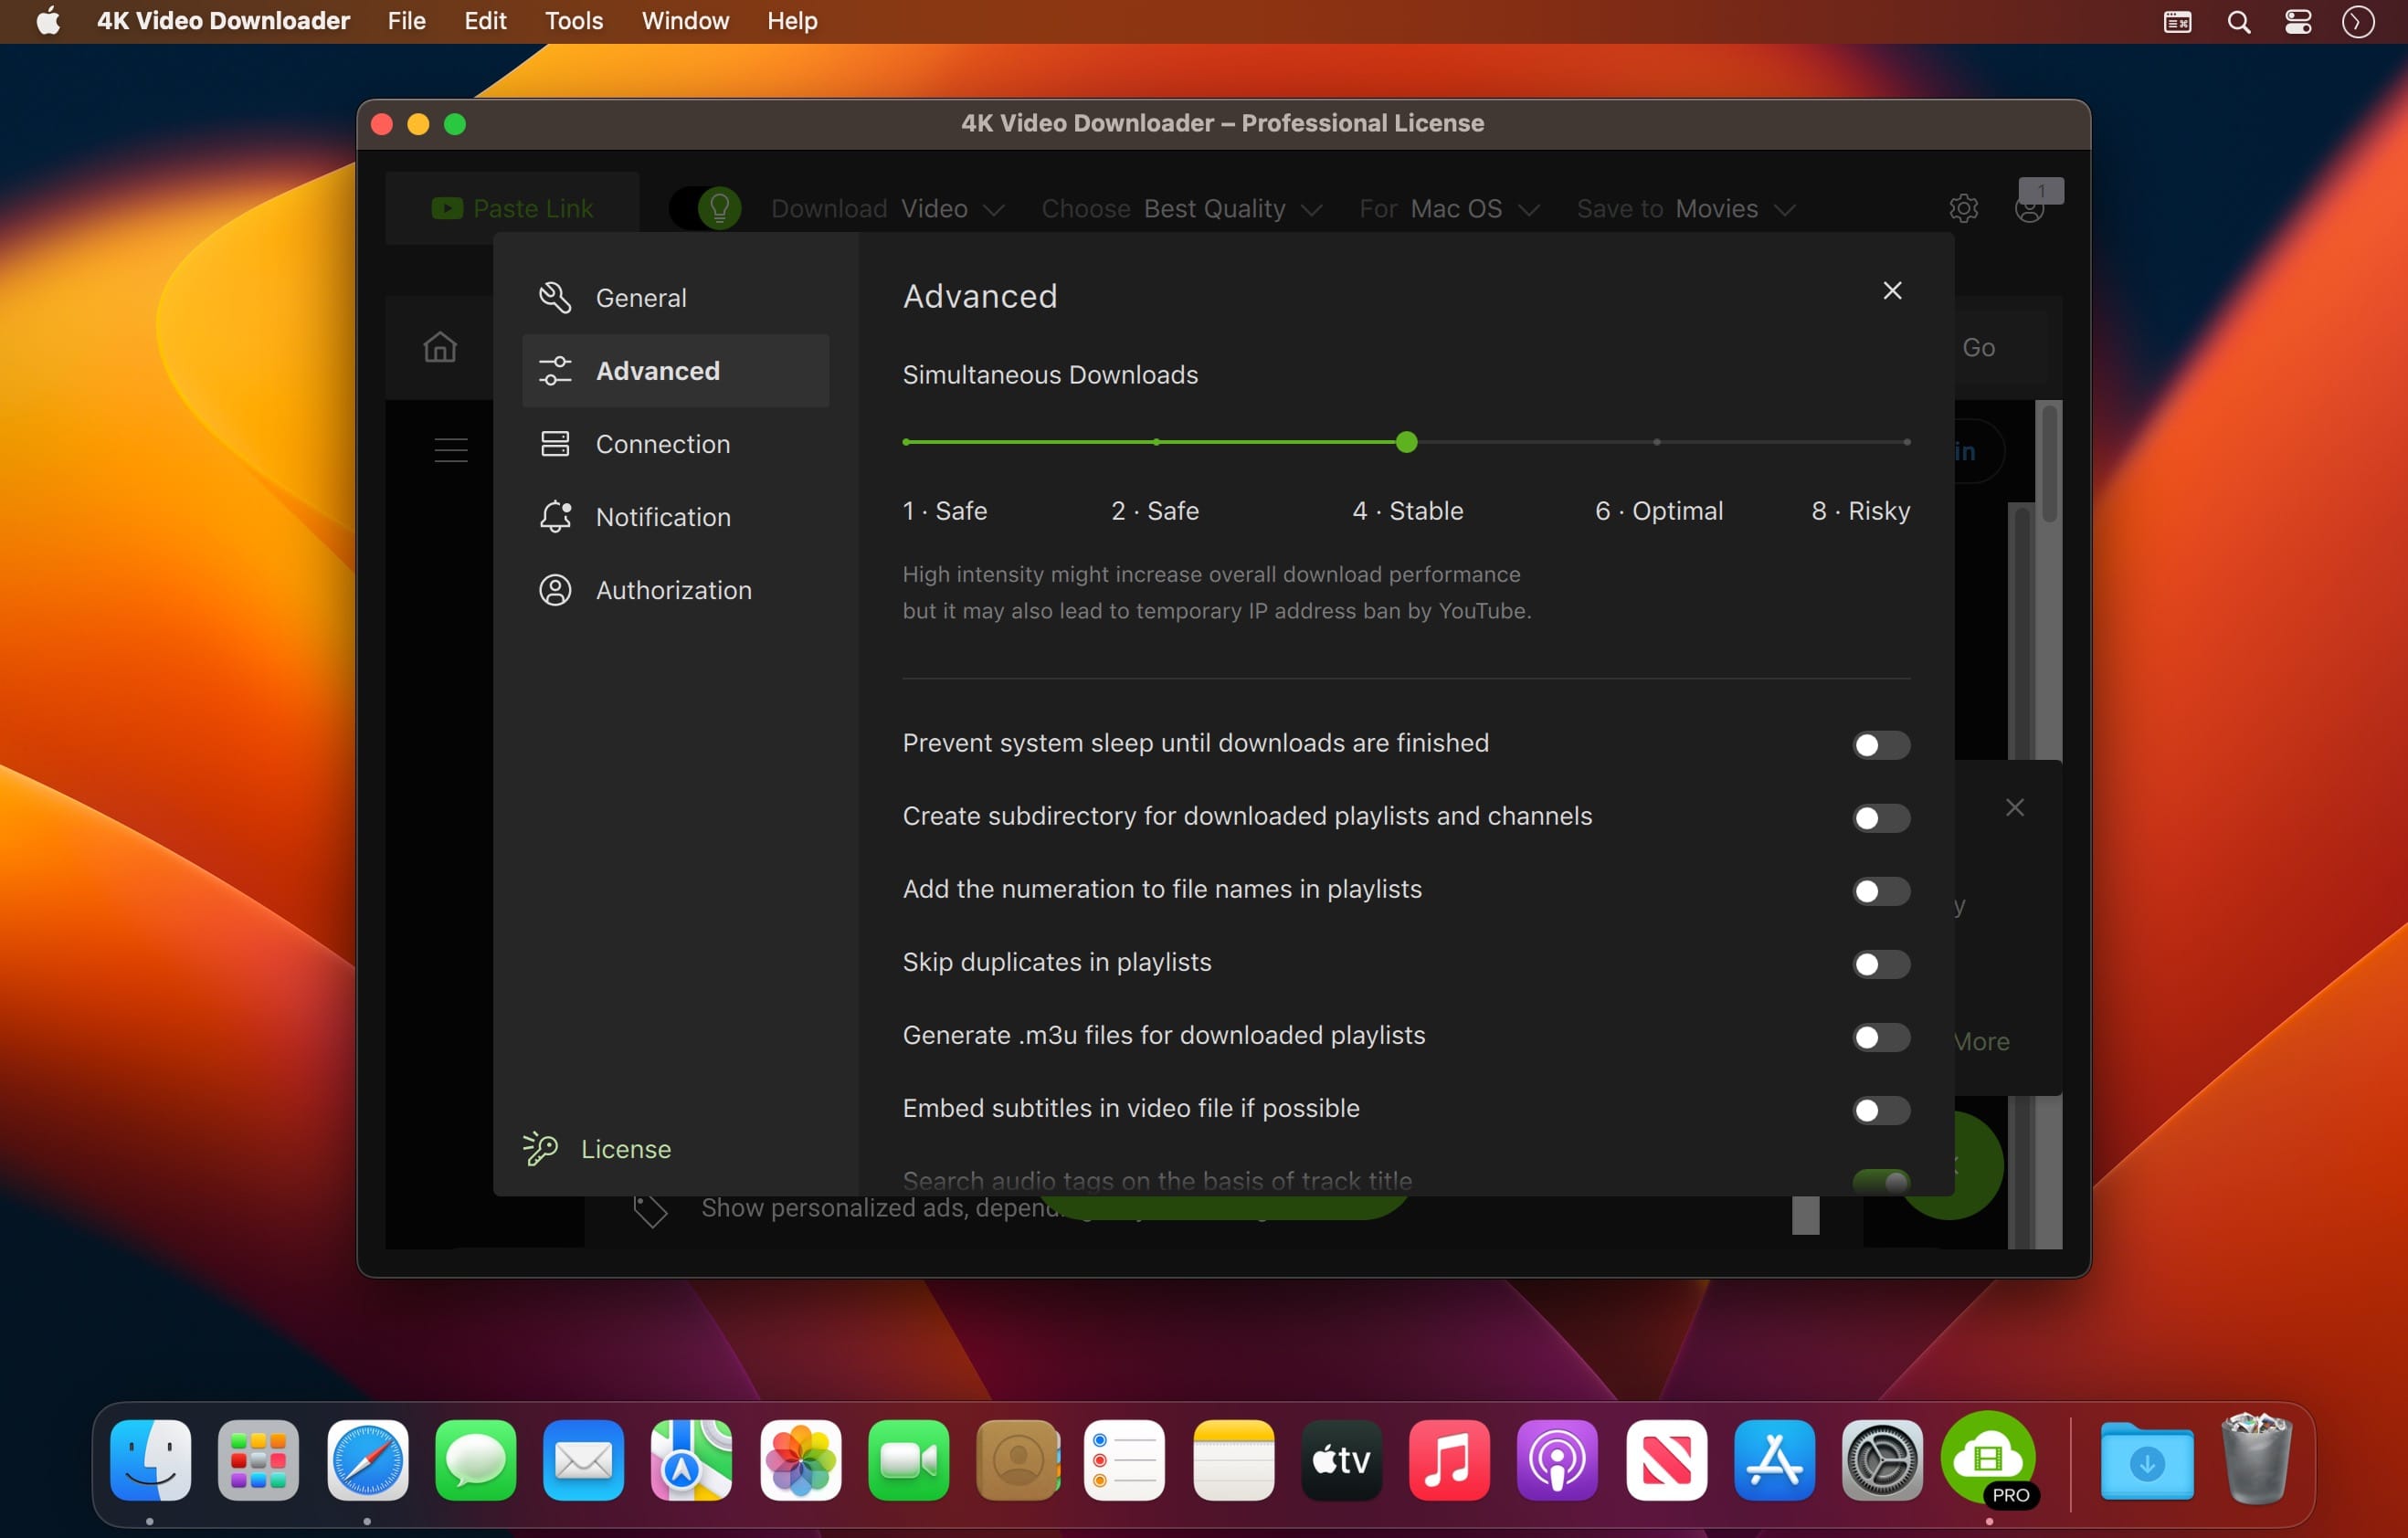The width and height of the screenshot is (2408, 1538).
Task: Click Paste Link button to add URL
Action: coord(509,205)
